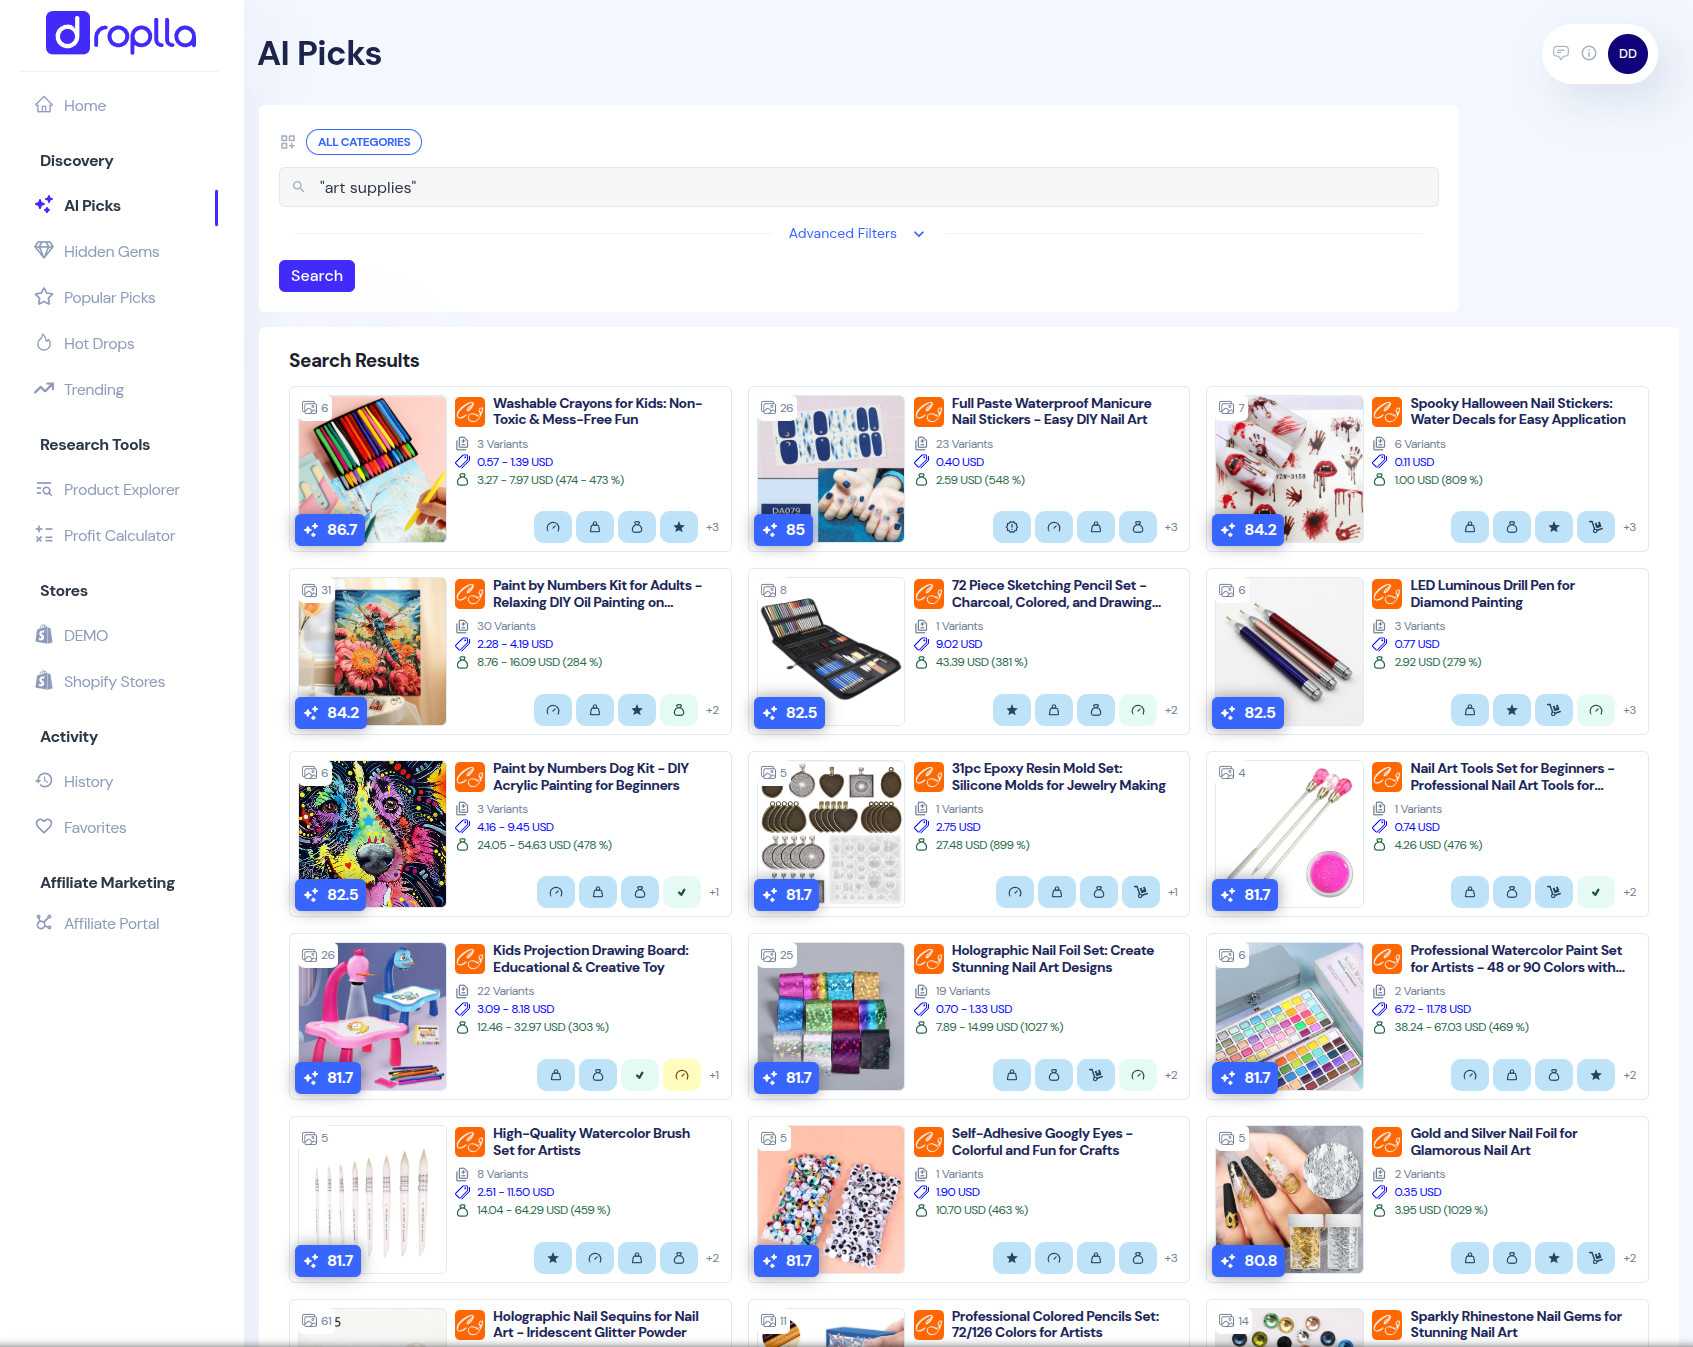Click the Search button
This screenshot has width=1693, height=1347.
(317, 276)
